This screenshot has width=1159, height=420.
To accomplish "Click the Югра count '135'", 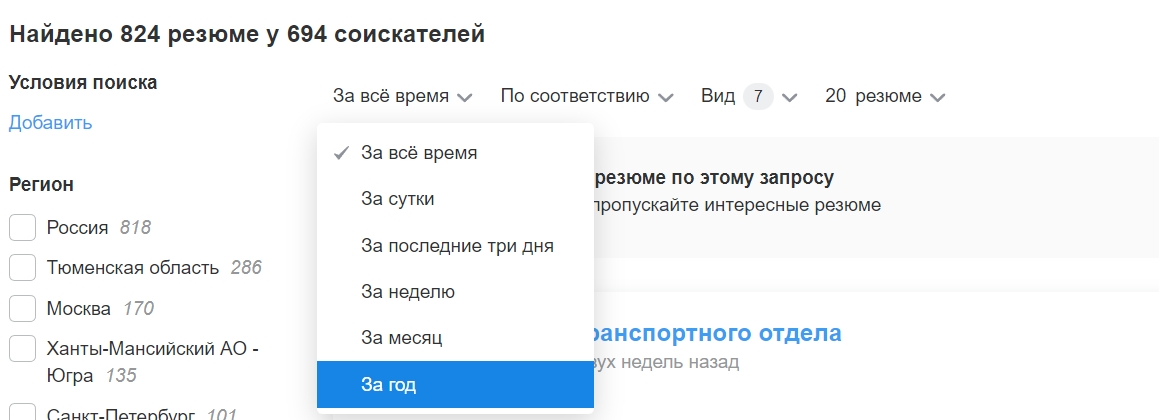I will click(120, 376).
